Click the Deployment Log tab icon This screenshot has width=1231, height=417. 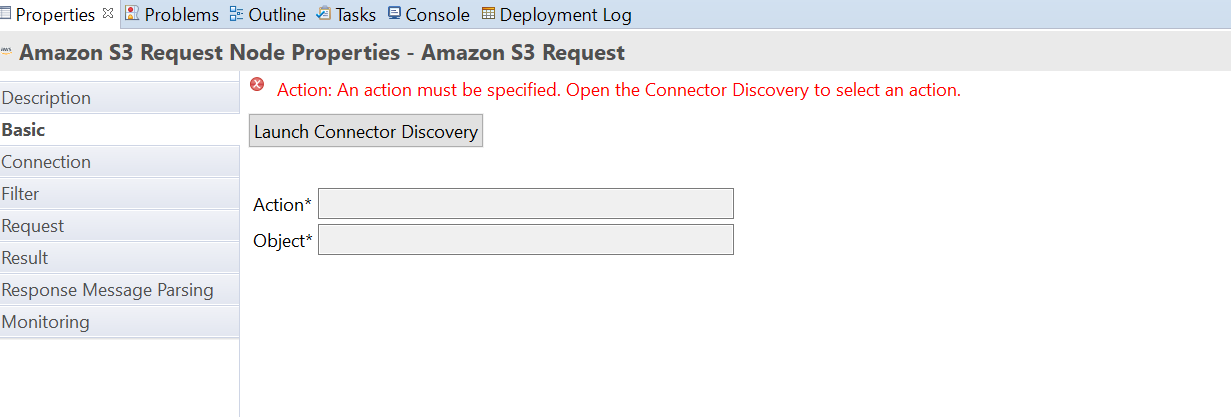(x=488, y=14)
